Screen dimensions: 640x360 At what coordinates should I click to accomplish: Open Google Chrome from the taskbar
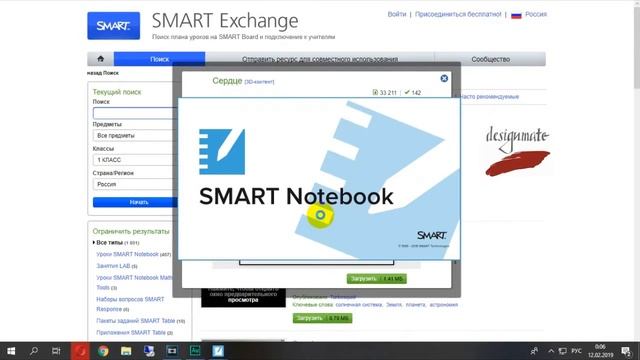103,351
